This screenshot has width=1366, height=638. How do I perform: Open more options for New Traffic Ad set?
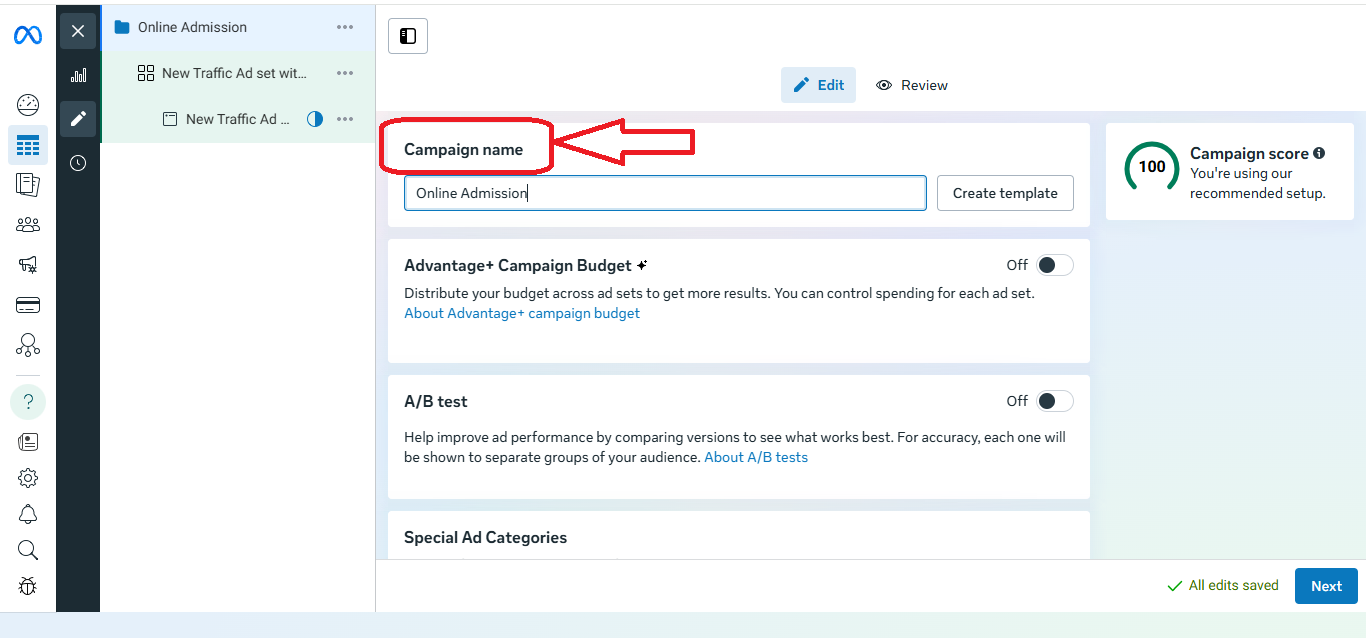coord(345,73)
